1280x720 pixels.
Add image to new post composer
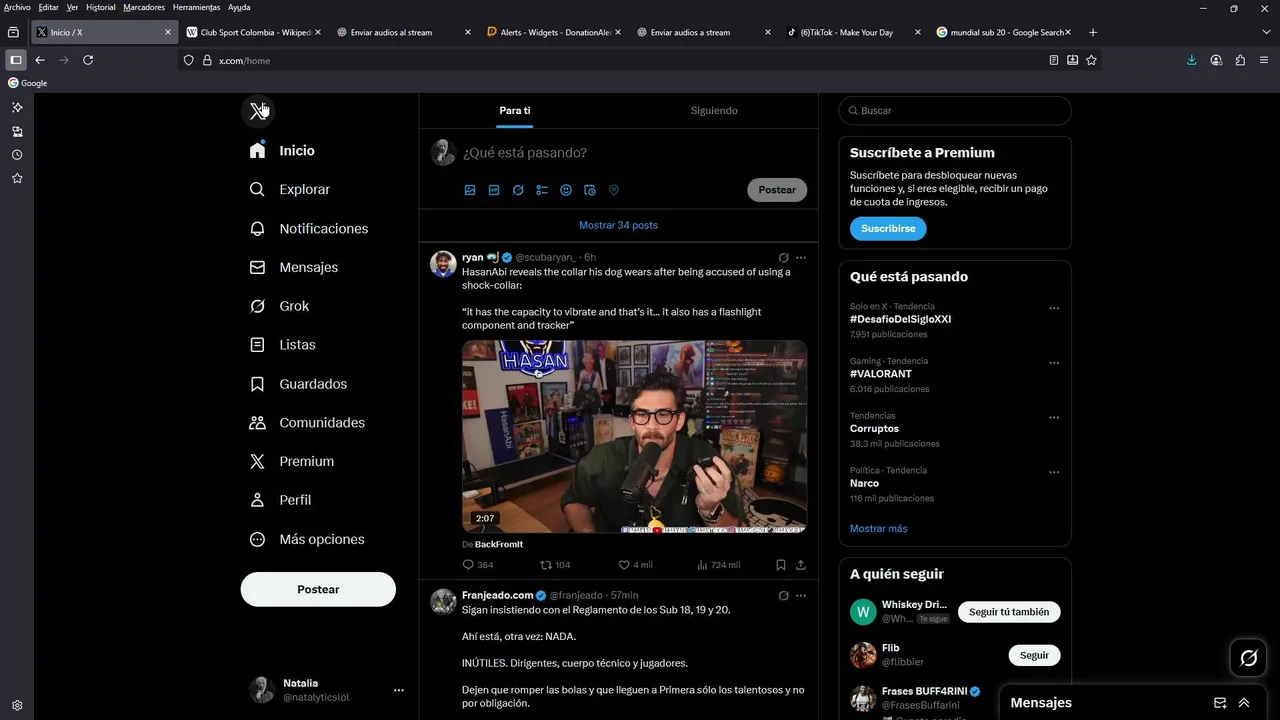coord(470,190)
